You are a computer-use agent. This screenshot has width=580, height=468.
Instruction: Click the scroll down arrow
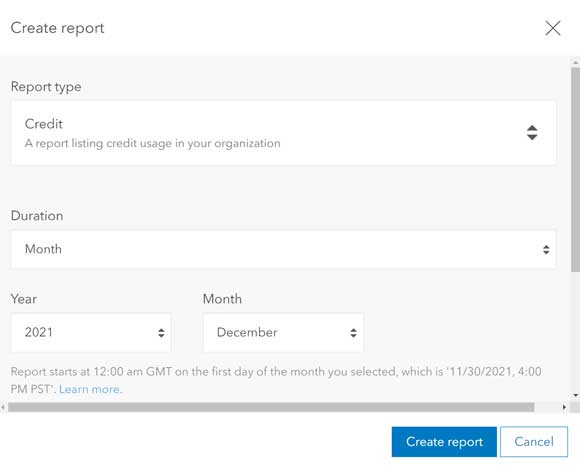576,395
